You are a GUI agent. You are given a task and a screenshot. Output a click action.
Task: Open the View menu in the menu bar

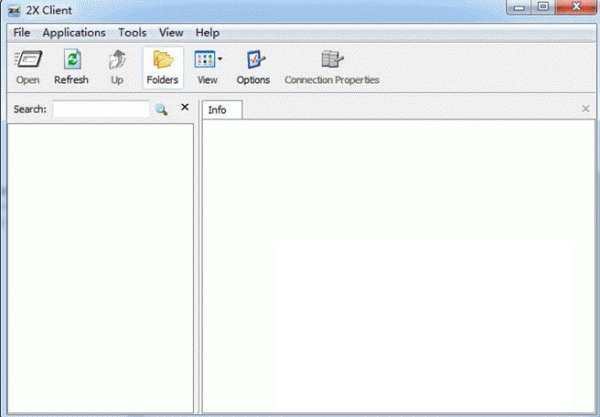[171, 32]
